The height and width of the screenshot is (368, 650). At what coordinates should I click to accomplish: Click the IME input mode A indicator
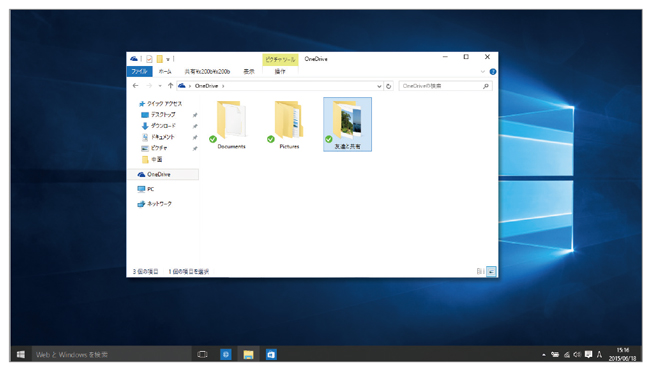click(599, 354)
